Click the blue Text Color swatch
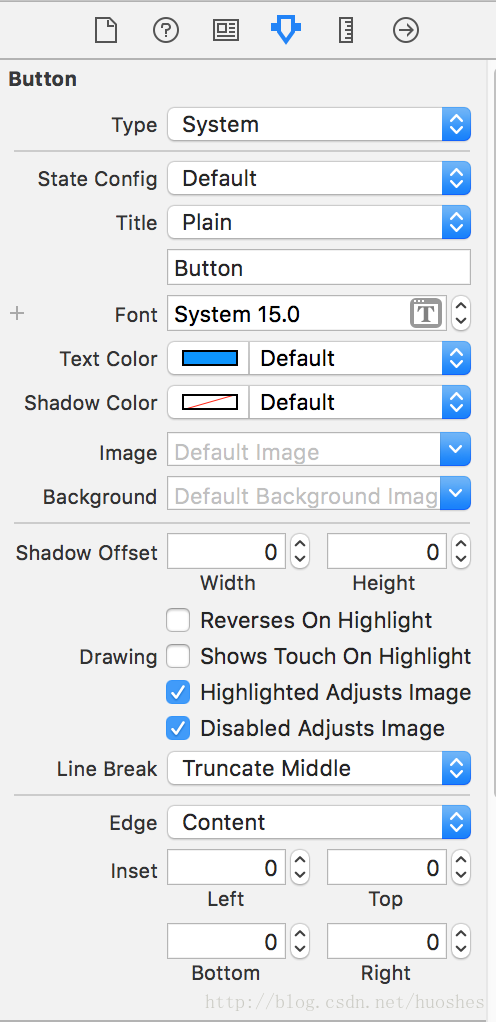Viewport: 496px width, 1022px height. (x=209, y=358)
